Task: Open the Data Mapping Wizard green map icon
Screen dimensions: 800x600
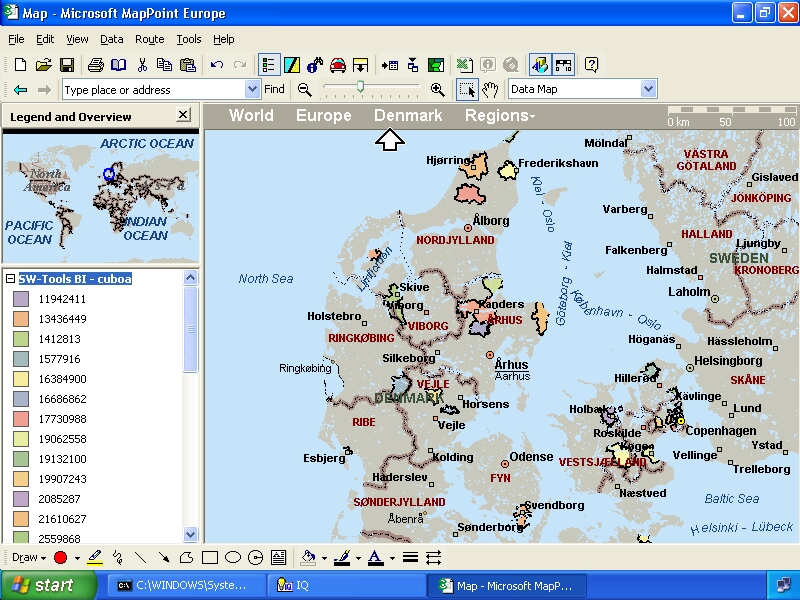Action: [x=436, y=65]
